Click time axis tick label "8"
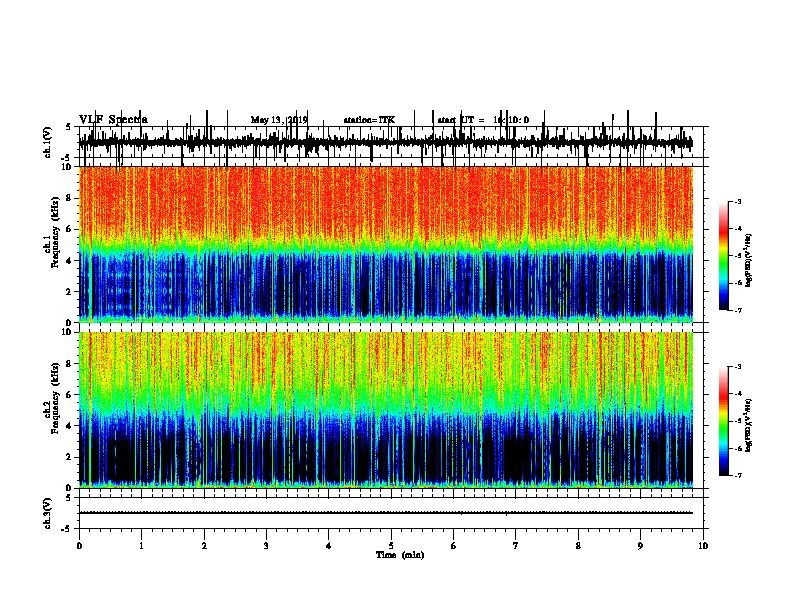Viewport: 792px width, 612px height. tap(578, 546)
